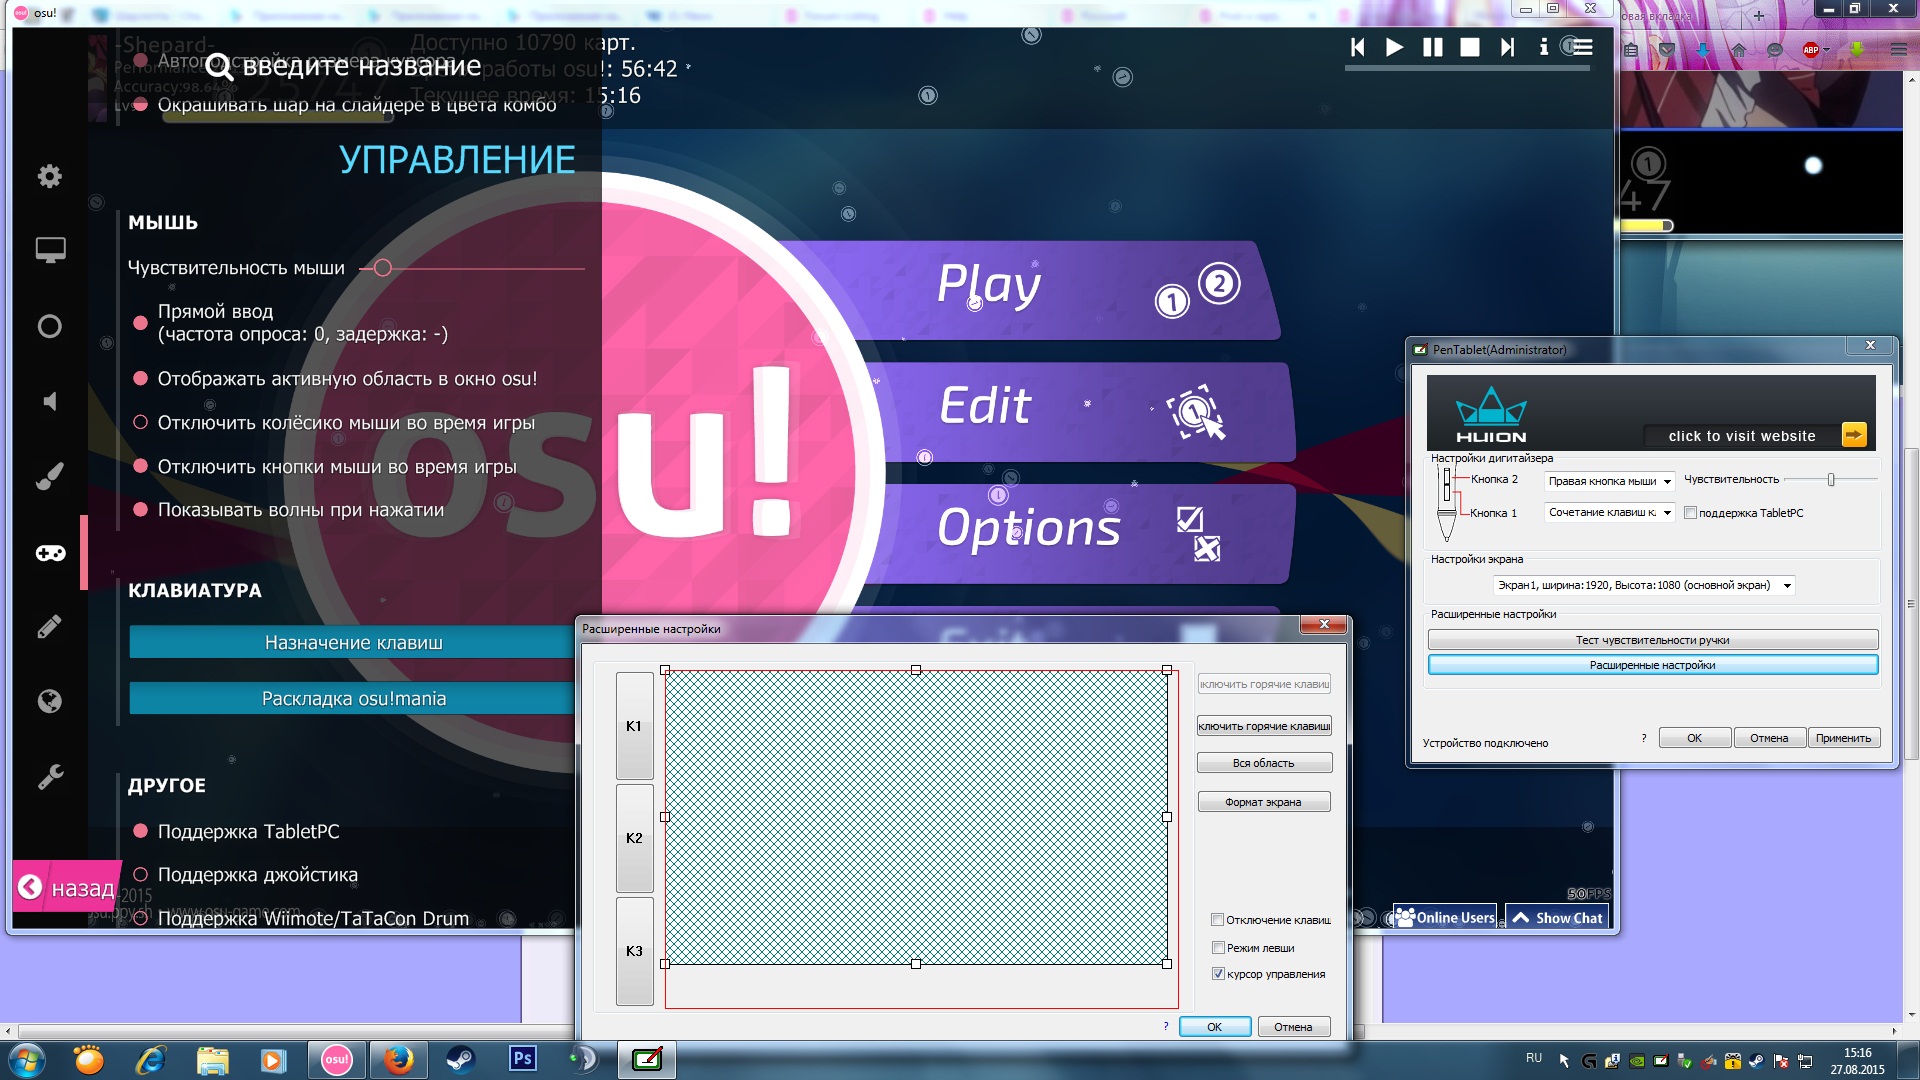This screenshot has height=1080, width=1920.
Task: Click Назначение клавиш keyboard mapping button
Action: [351, 642]
